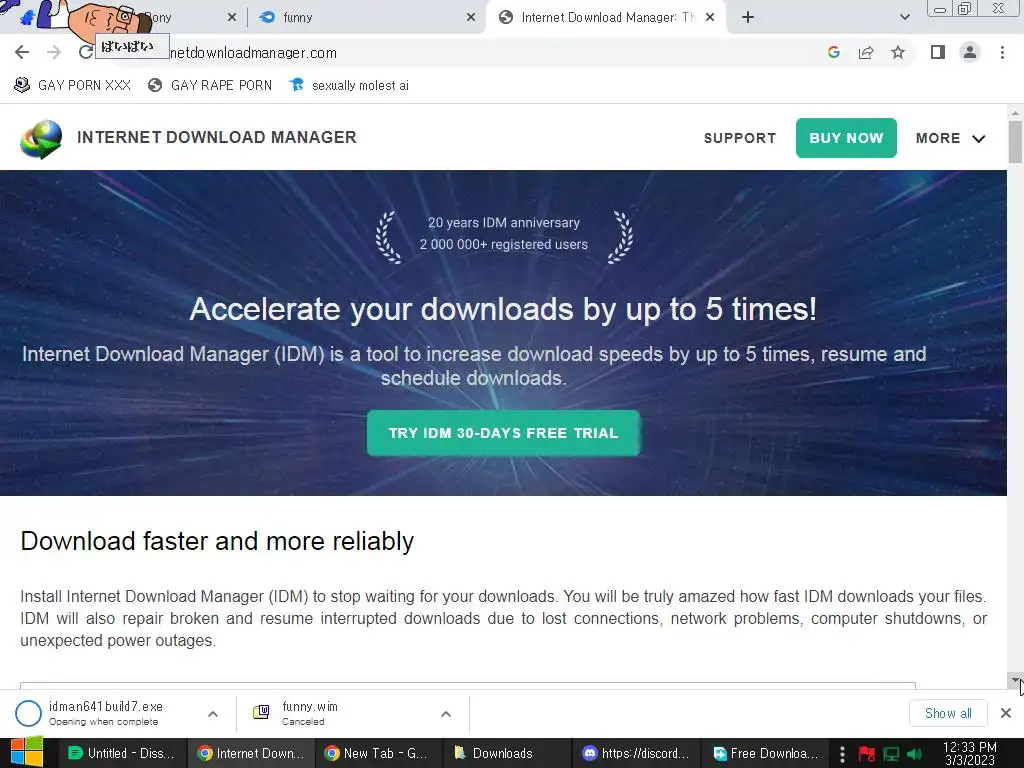Click the scrollbar up arrow
This screenshot has width=1024, height=768.
tap(1015, 112)
